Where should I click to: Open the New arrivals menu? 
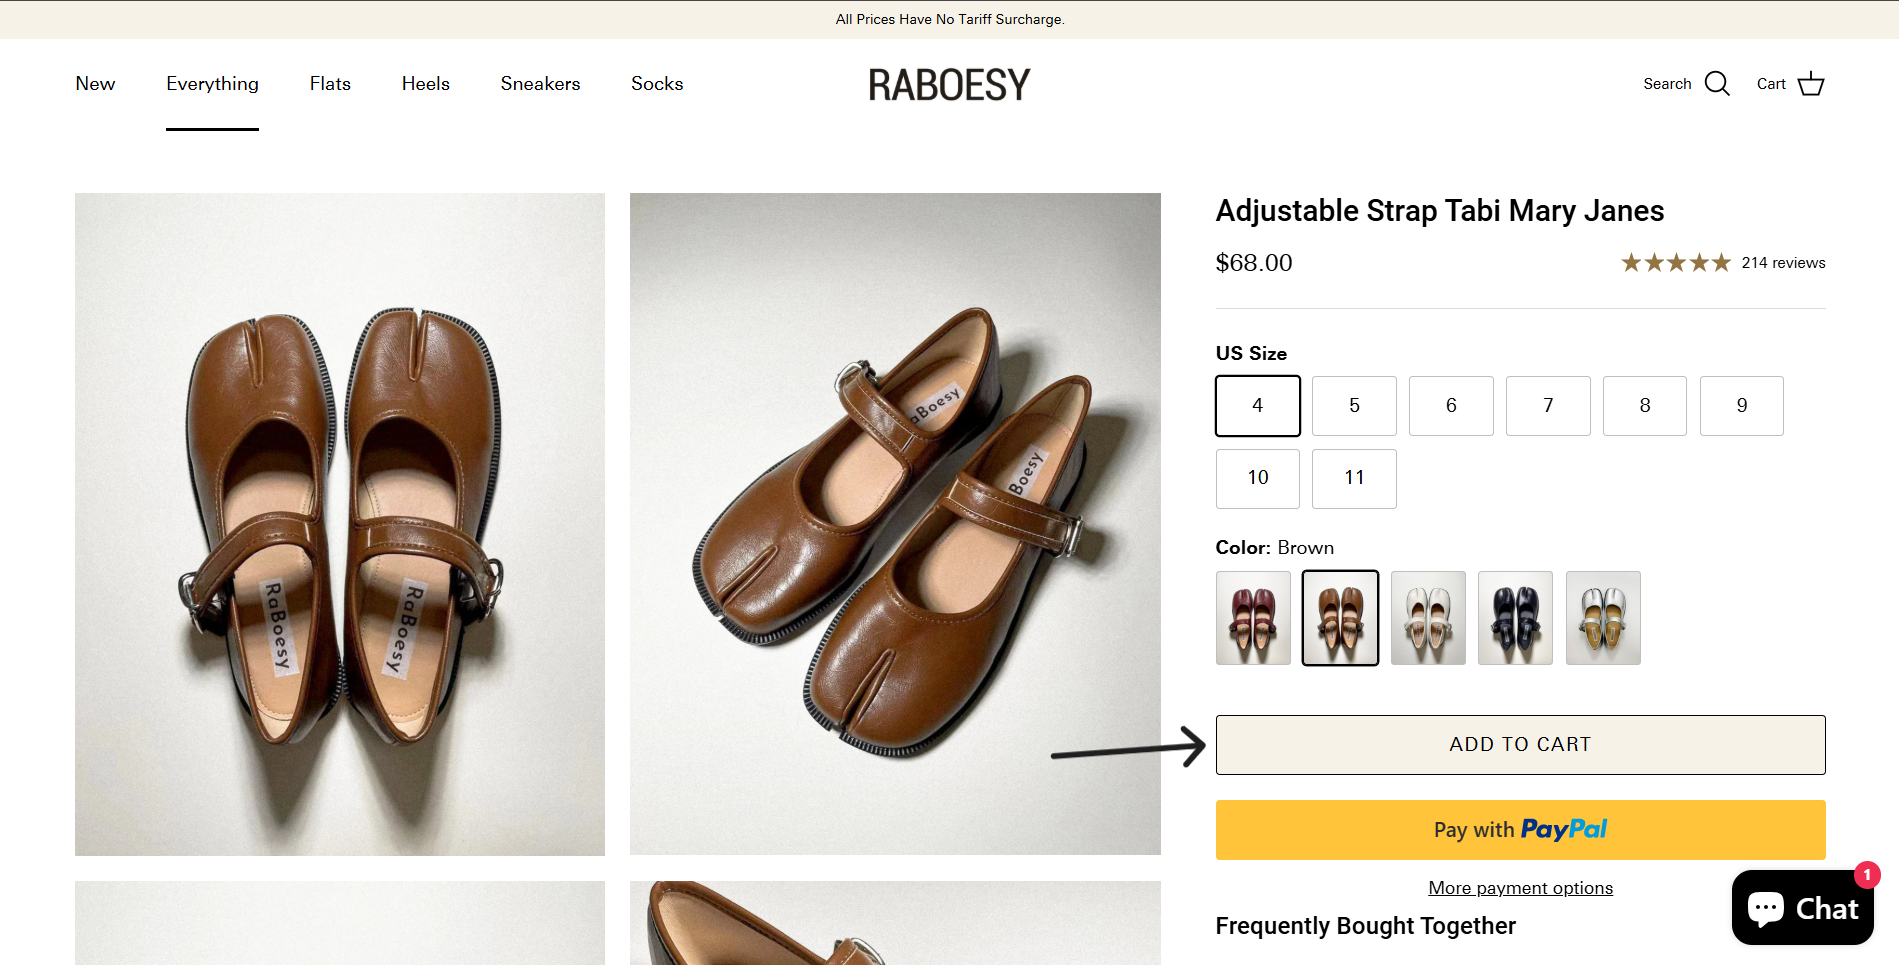click(x=95, y=84)
